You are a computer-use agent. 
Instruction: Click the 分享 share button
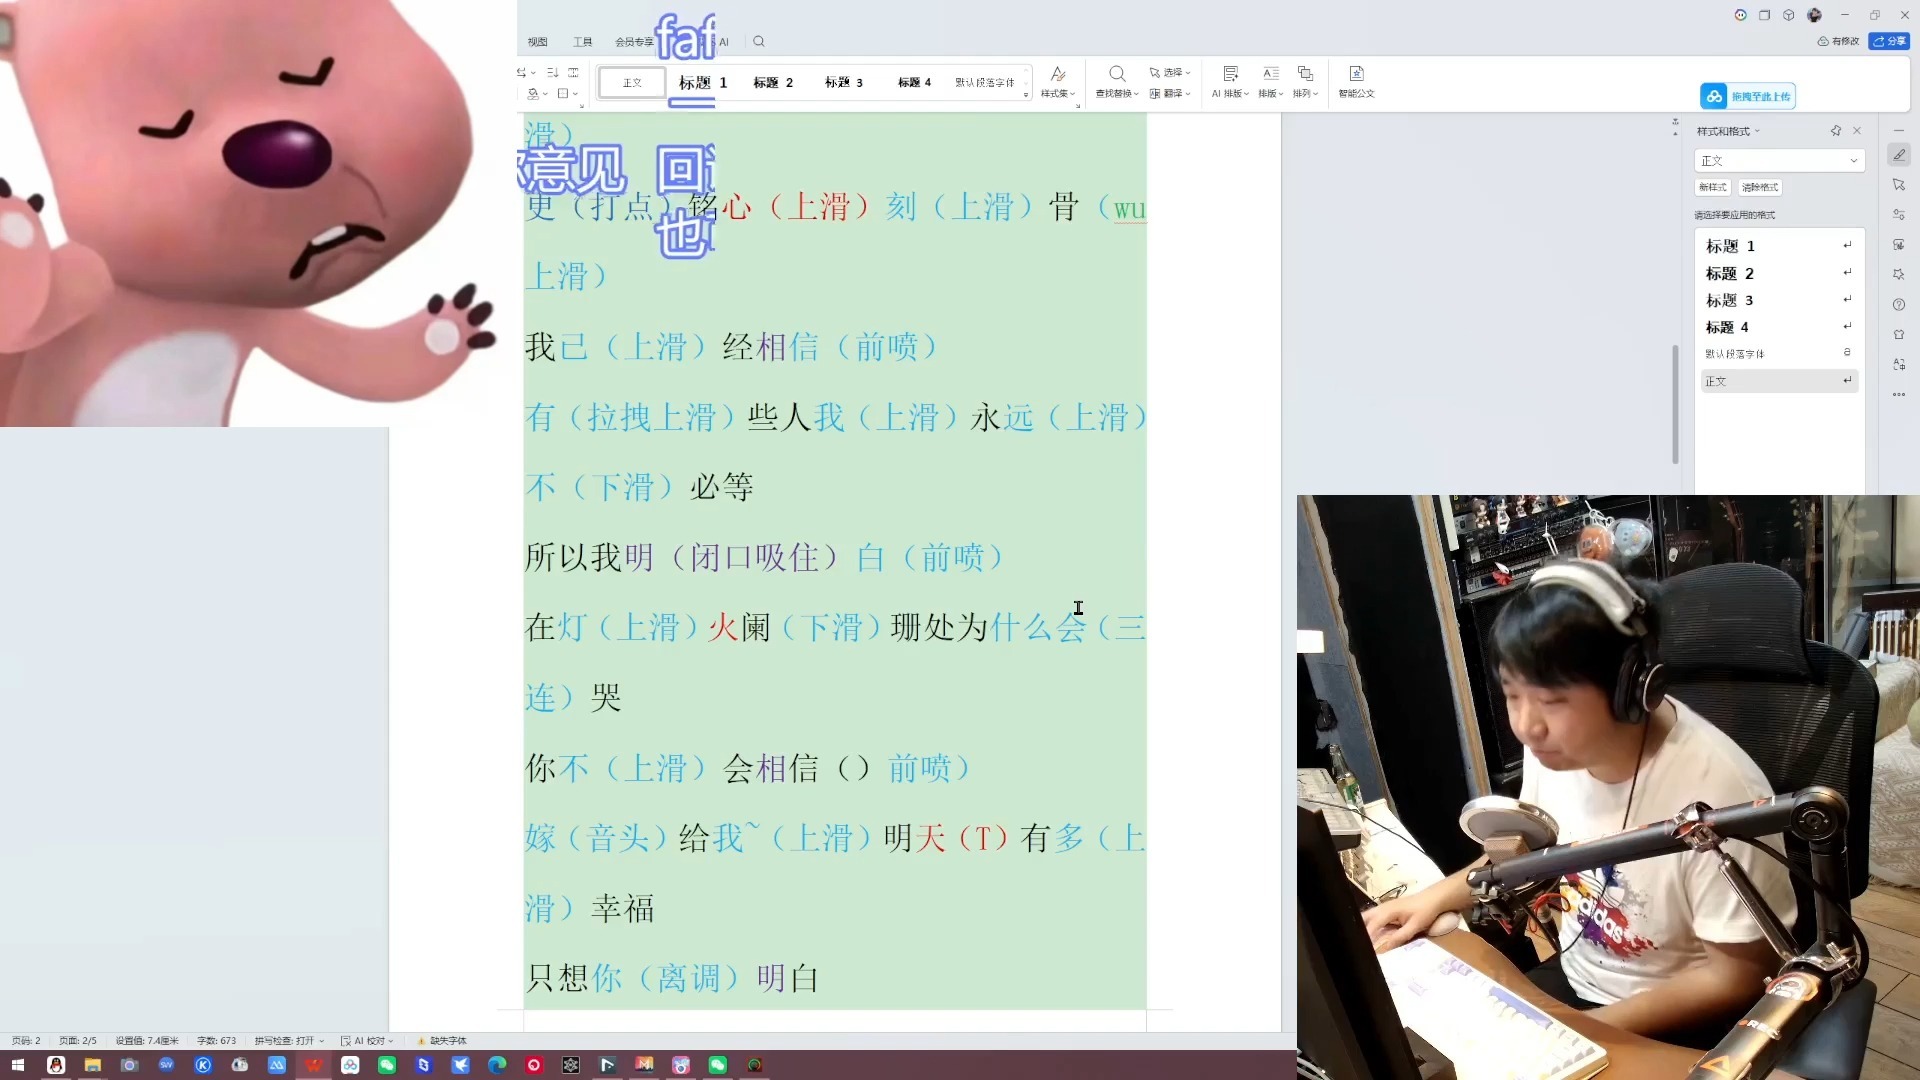click(1889, 41)
